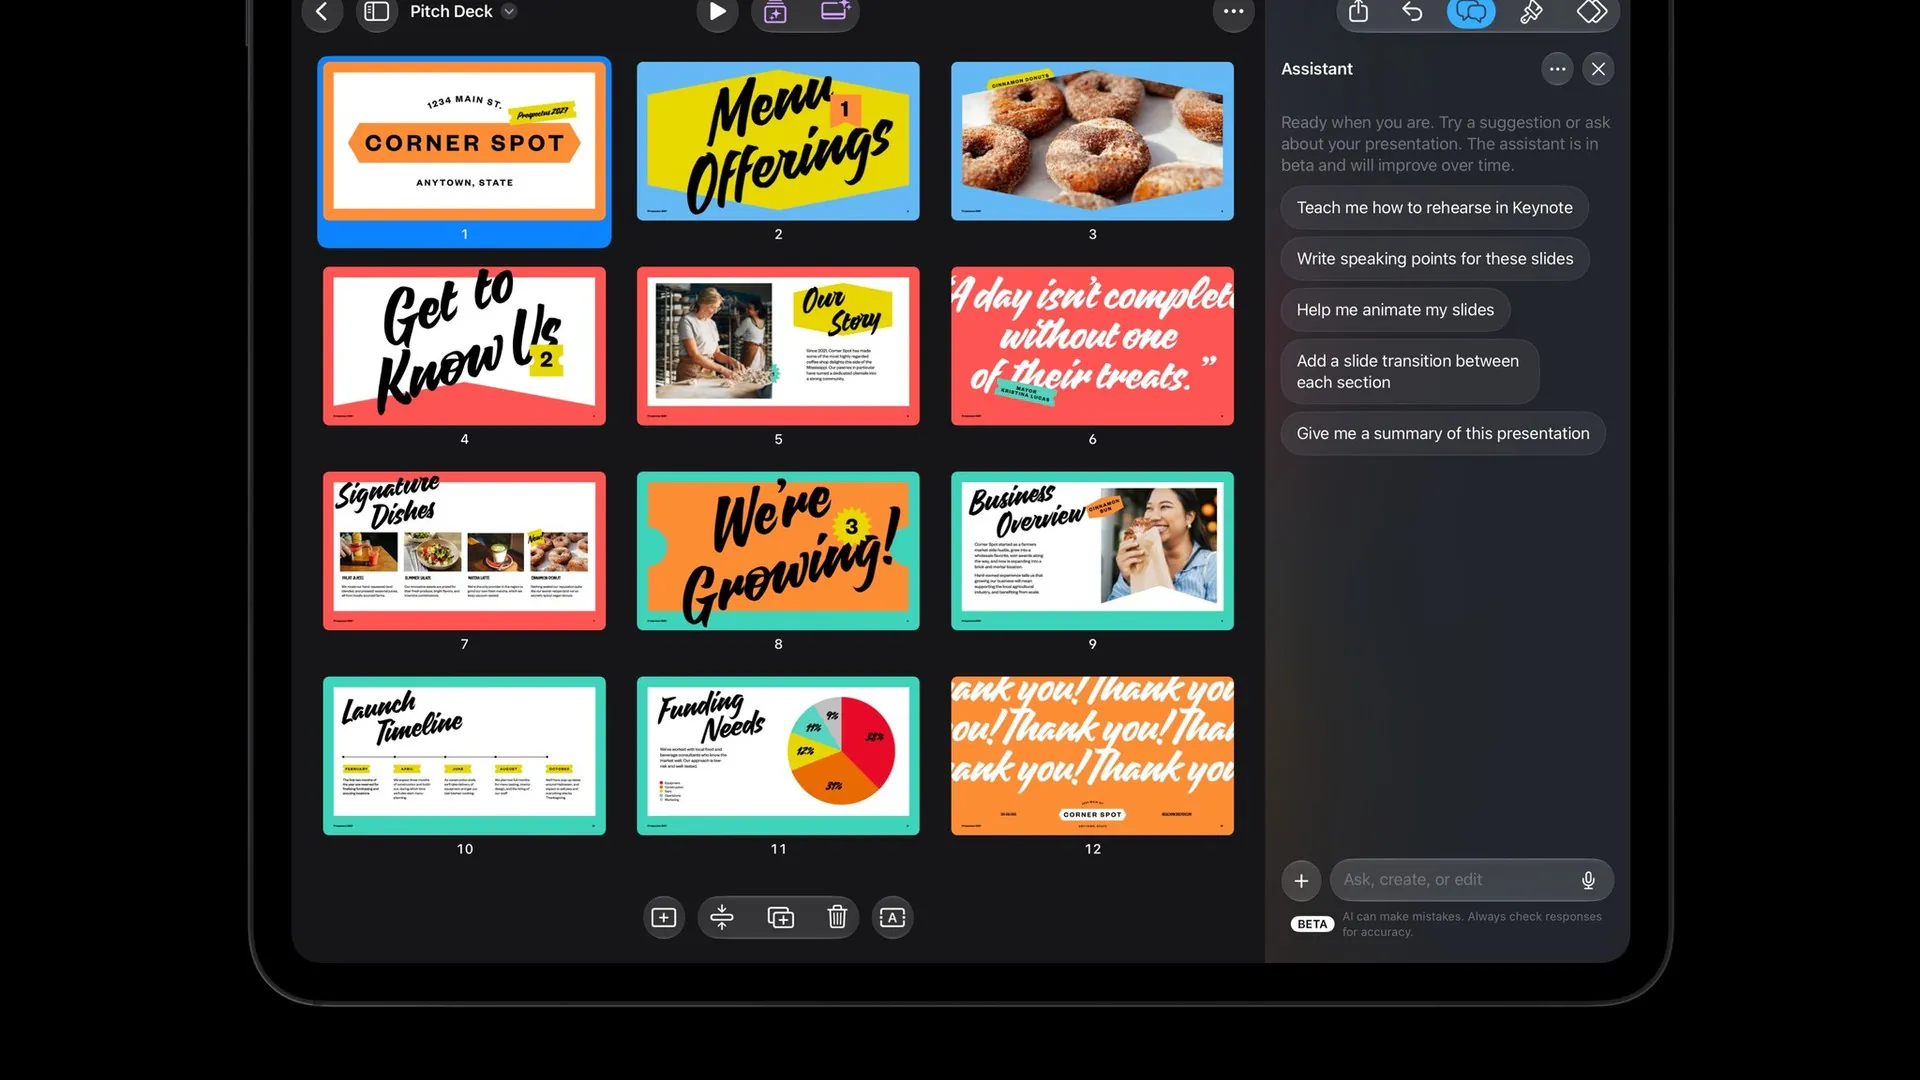Choose Teach me how to rehearse in Keynote
Viewport: 1920px width, 1080px height.
[x=1434, y=208]
